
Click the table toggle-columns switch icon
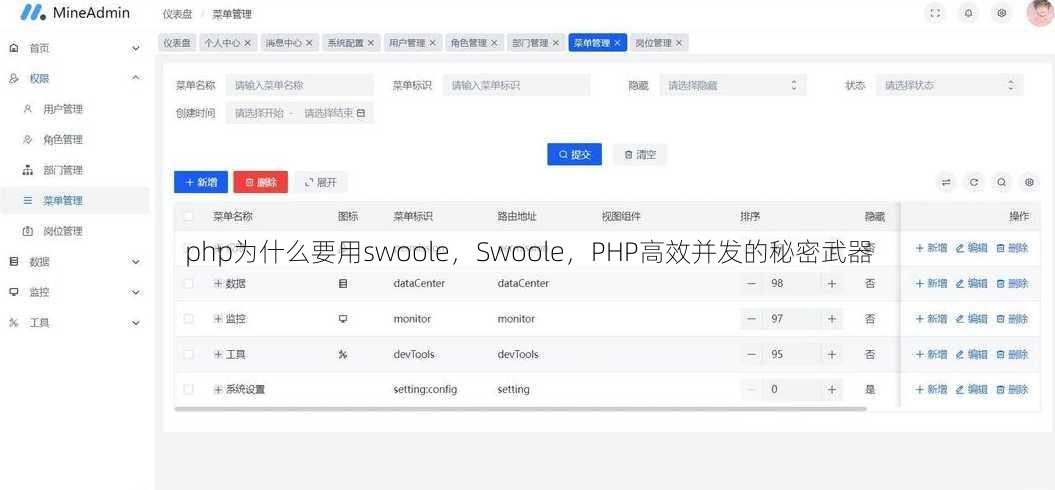(x=947, y=182)
